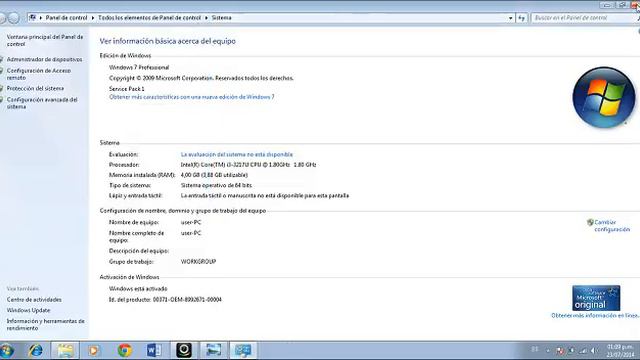This screenshot has width=640, height=360.
Task: Open the taskbar clock and date
Action: click(x=620, y=351)
